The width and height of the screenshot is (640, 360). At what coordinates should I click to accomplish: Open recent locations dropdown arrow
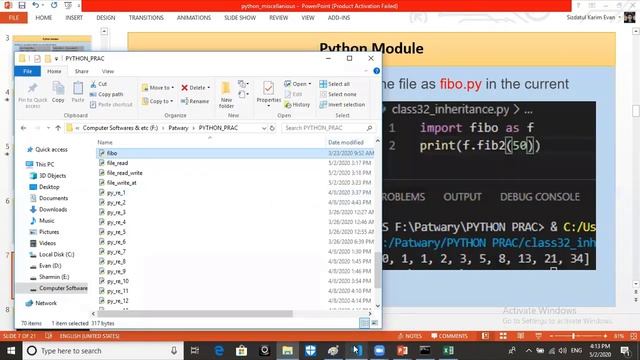[48, 128]
